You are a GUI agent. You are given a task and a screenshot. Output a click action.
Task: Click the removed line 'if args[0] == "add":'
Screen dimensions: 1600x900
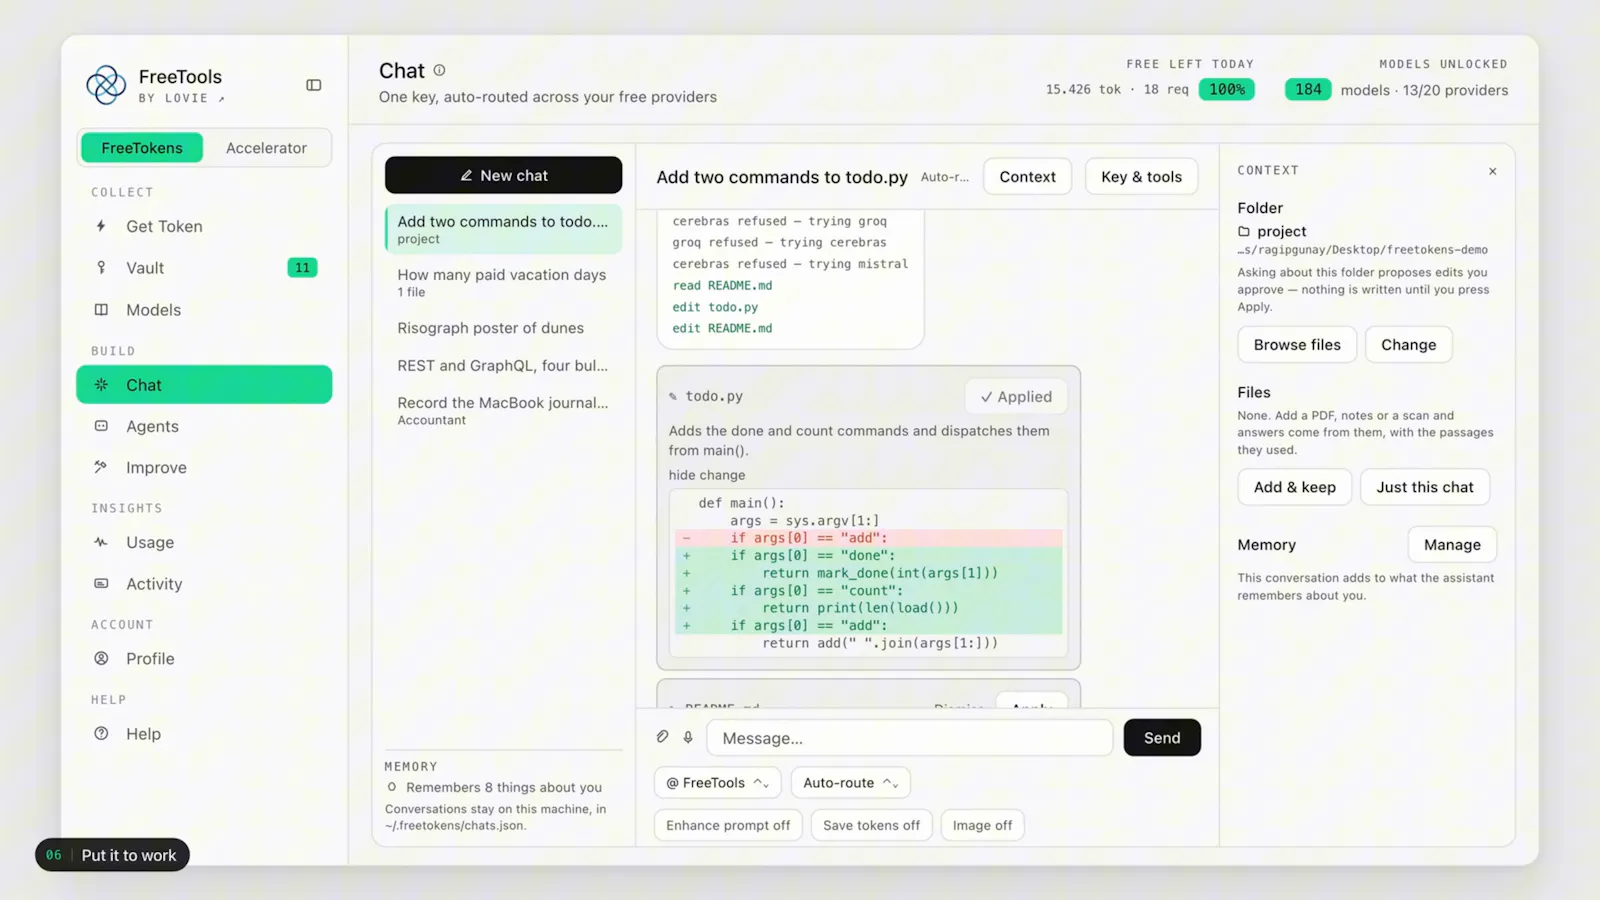tap(868, 538)
